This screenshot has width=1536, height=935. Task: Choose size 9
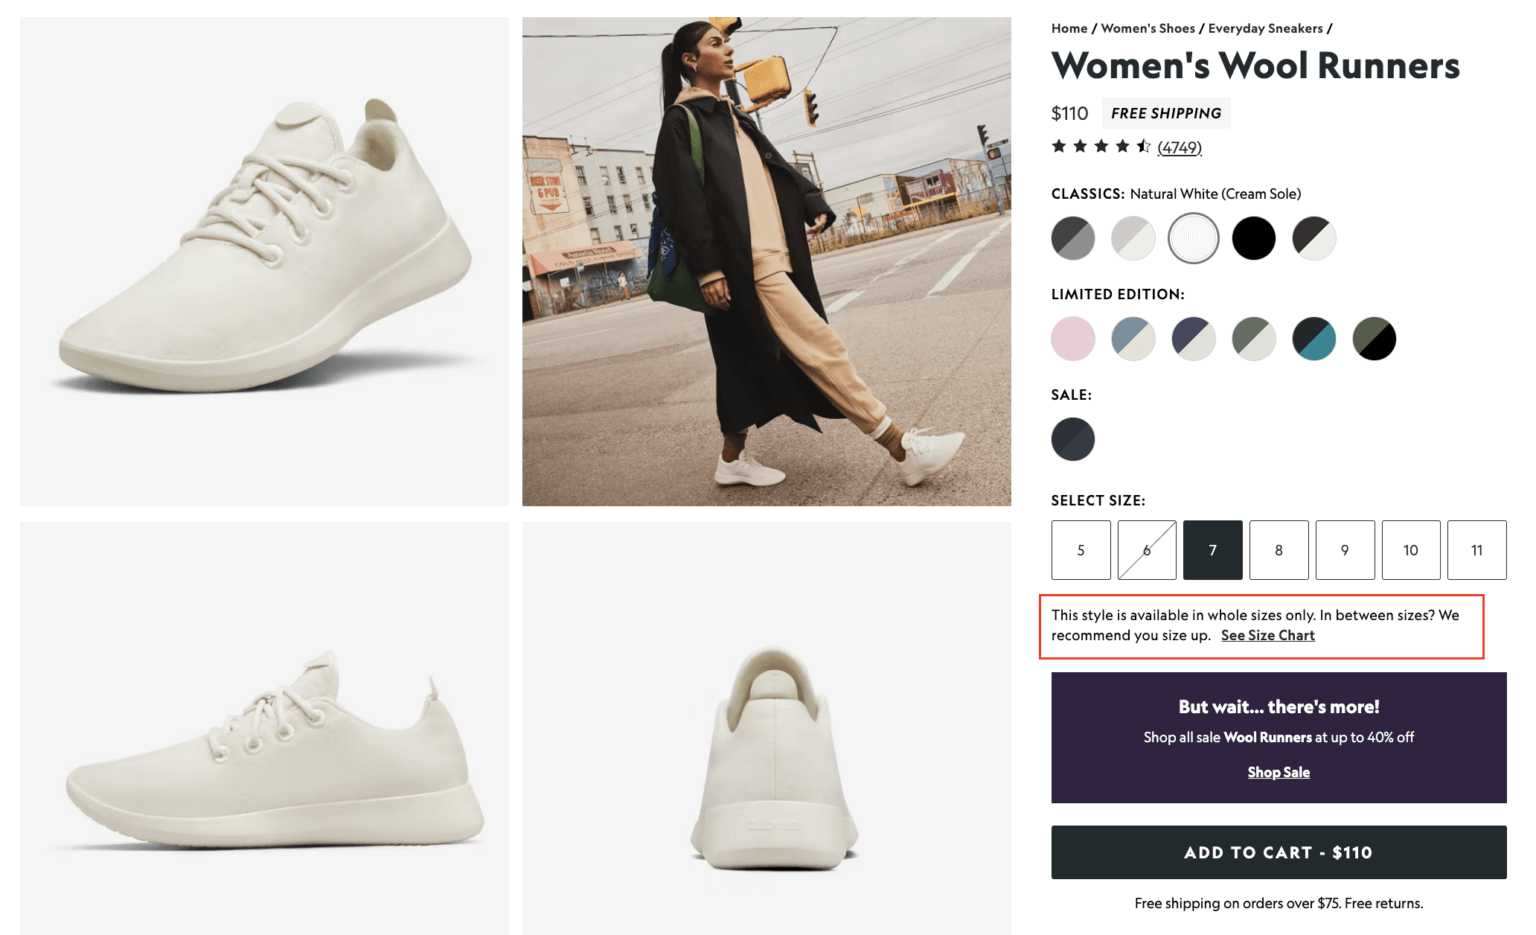(x=1344, y=550)
